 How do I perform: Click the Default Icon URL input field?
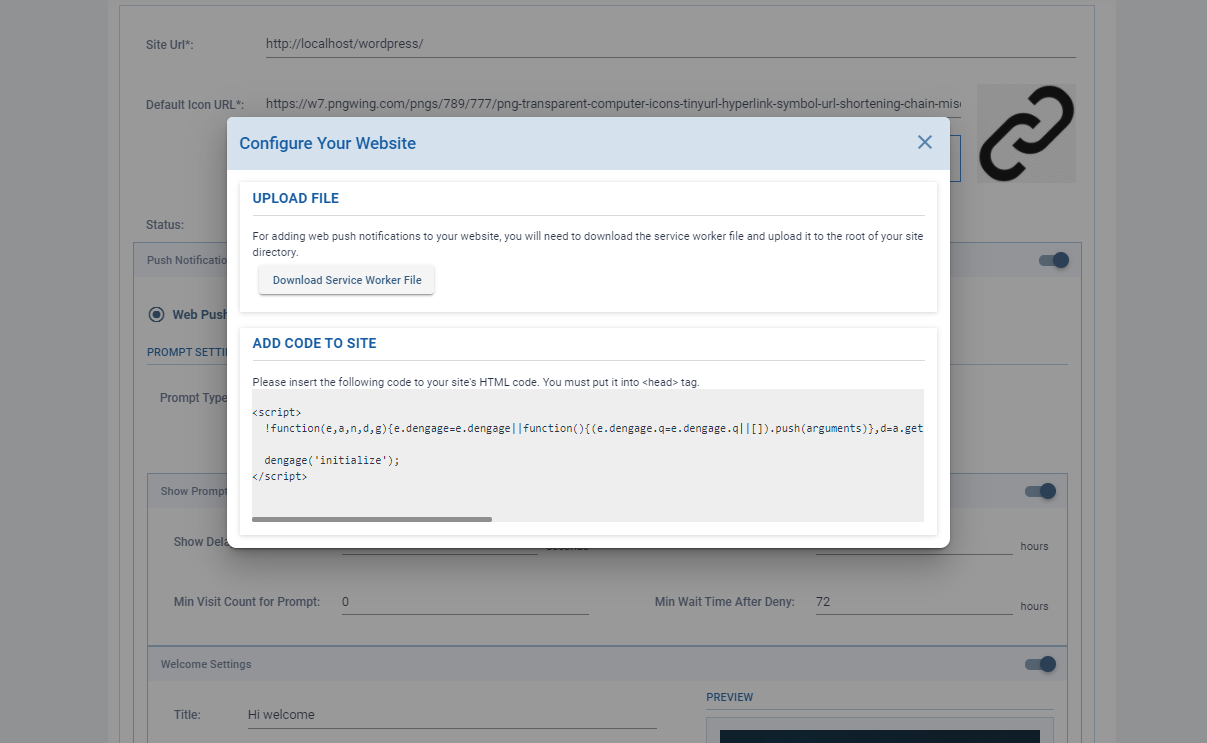pyautogui.click(x=613, y=104)
